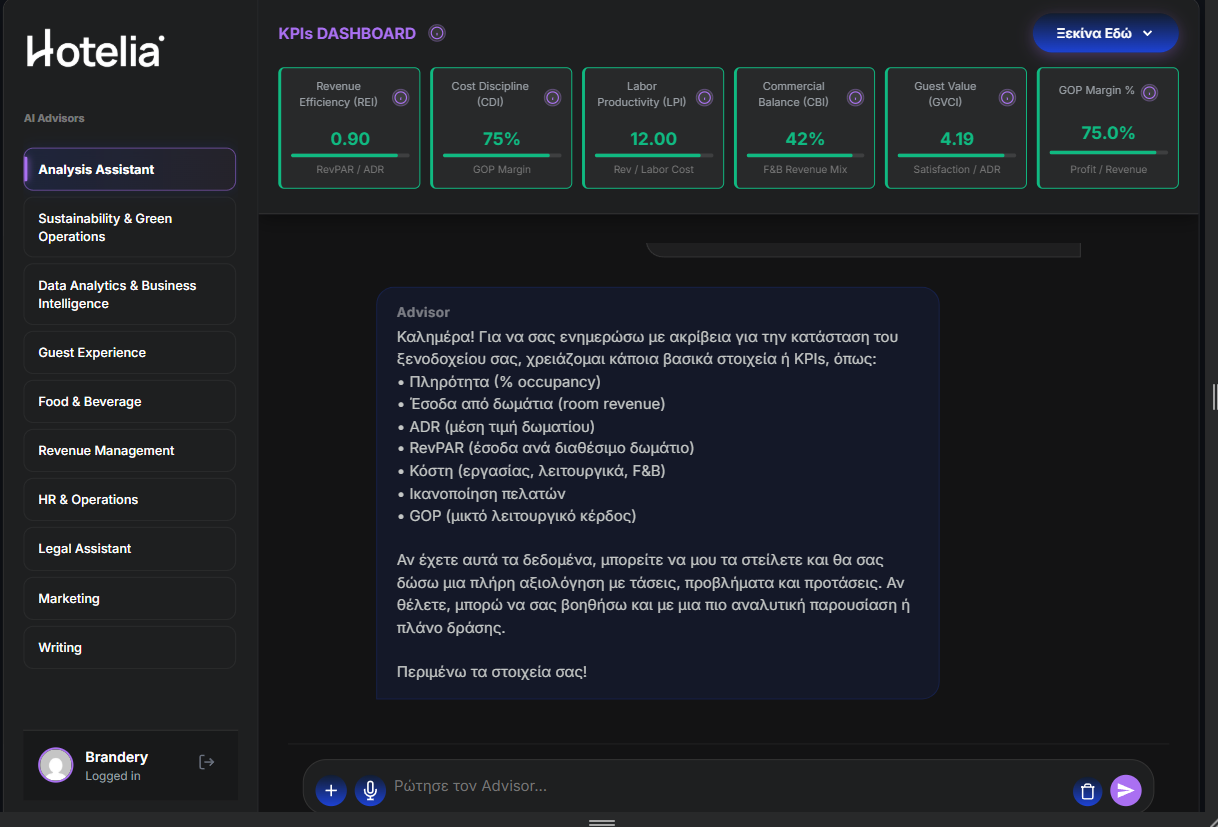Select Analysis Assistant advisor
The image size is (1218, 827).
pos(130,169)
